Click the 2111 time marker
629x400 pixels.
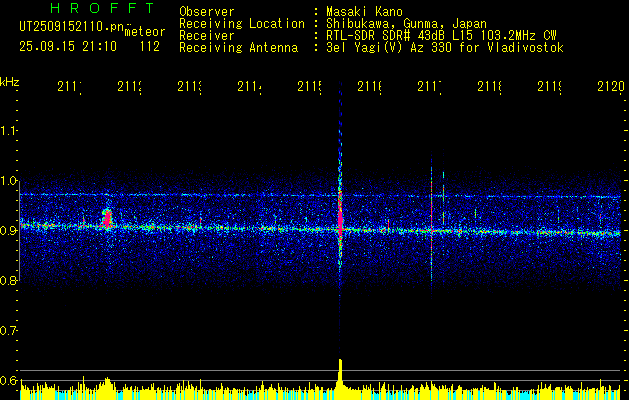[x=69, y=86]
